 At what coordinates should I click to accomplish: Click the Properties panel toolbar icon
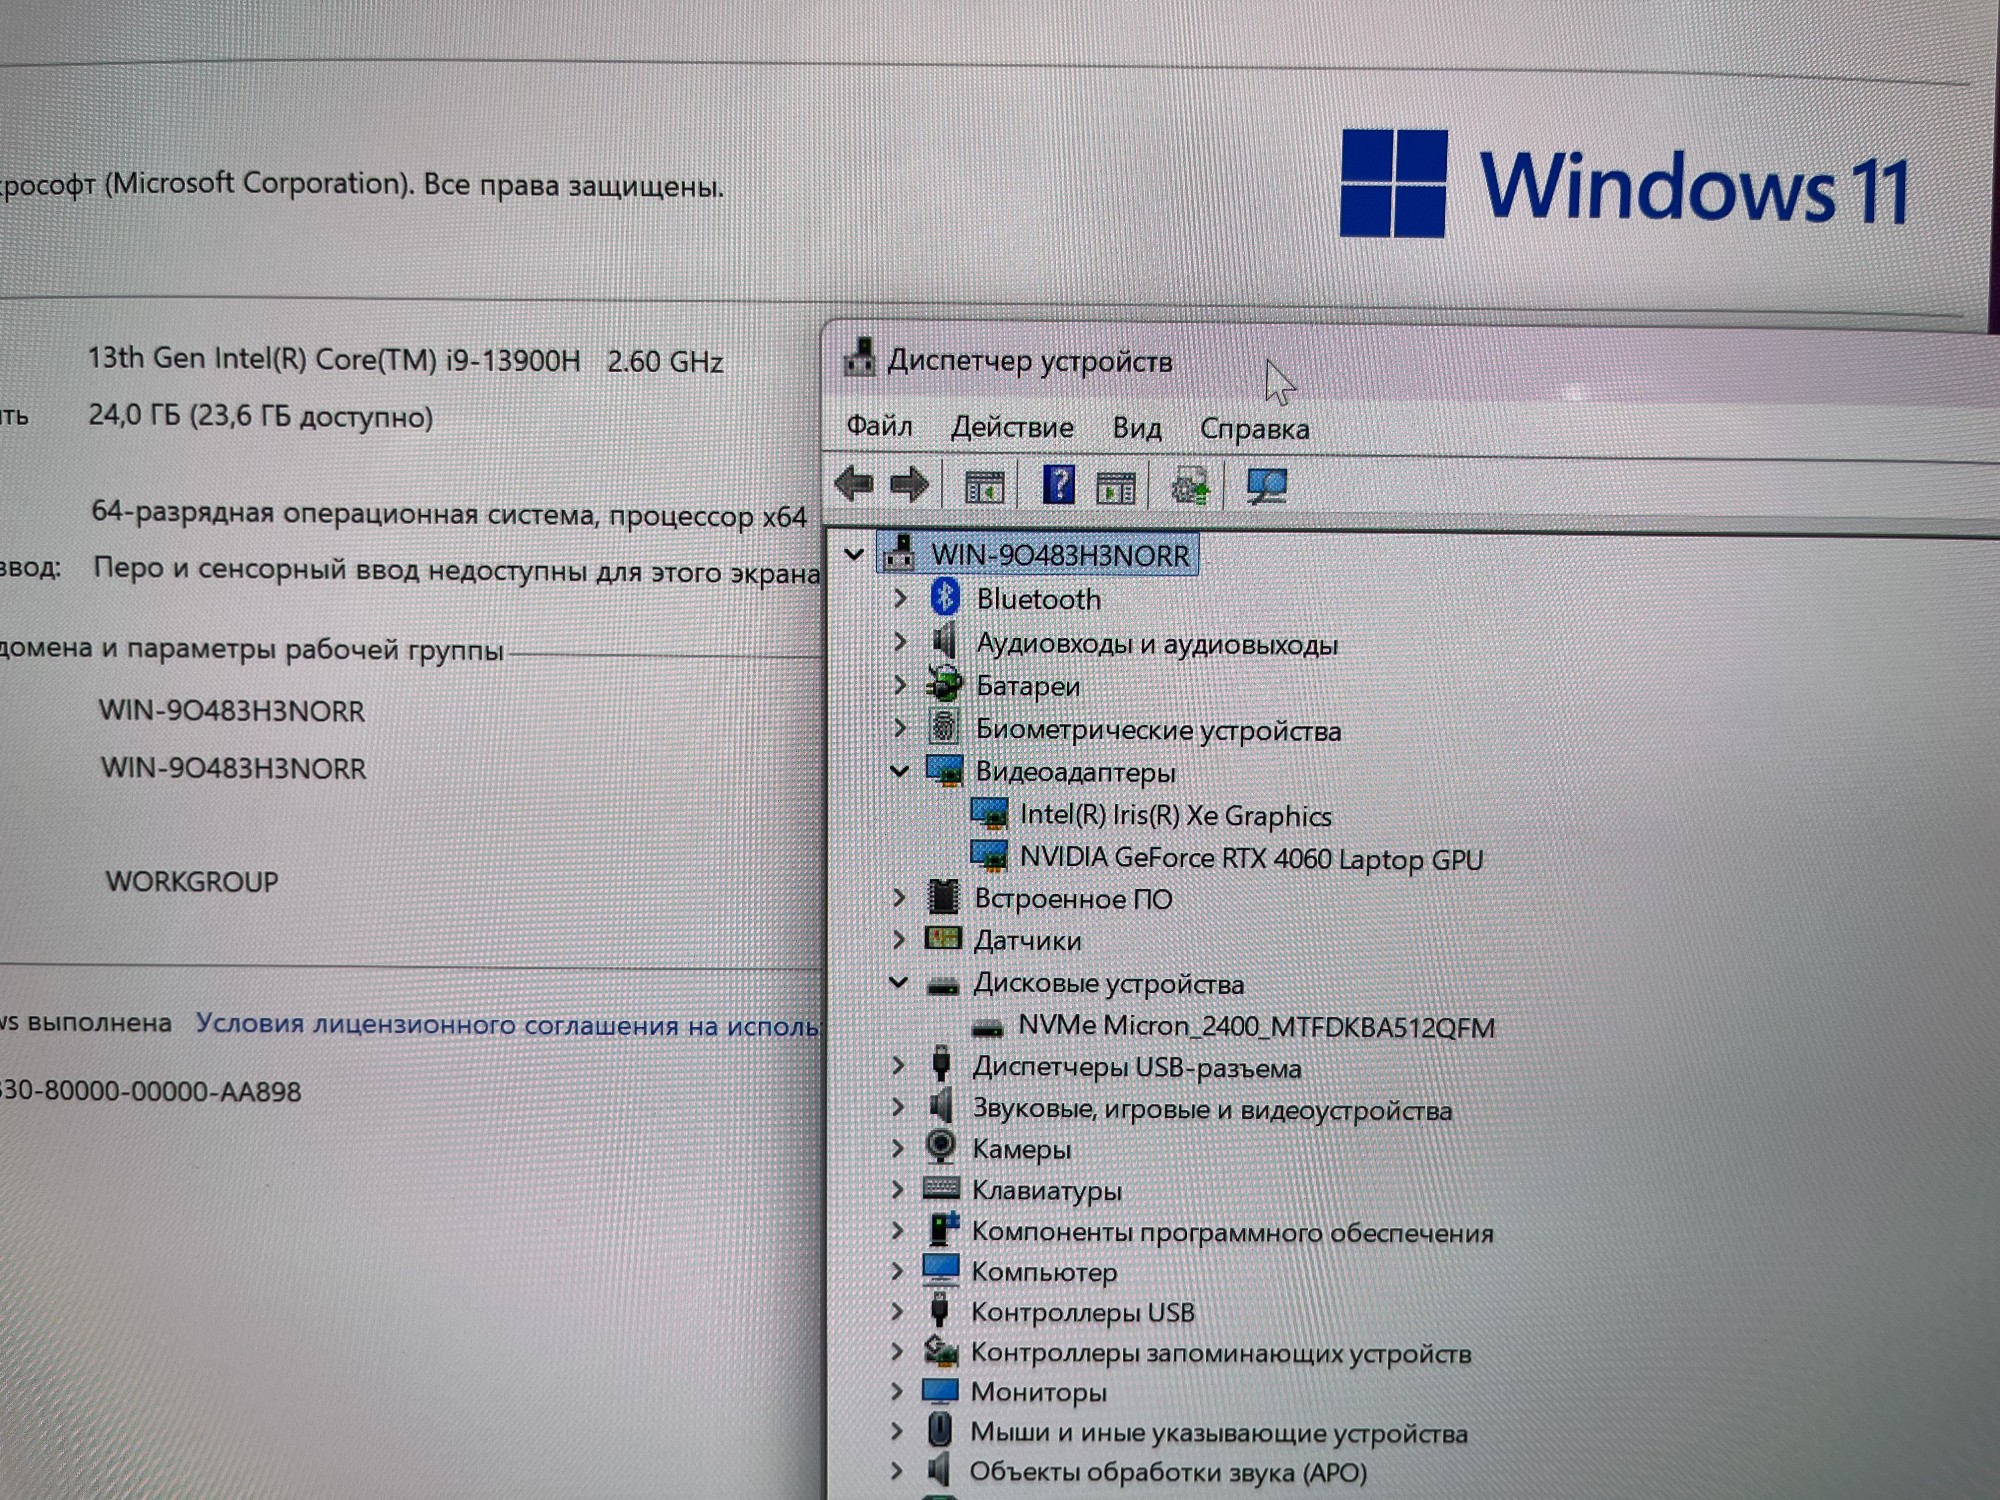coord(1115,488)
